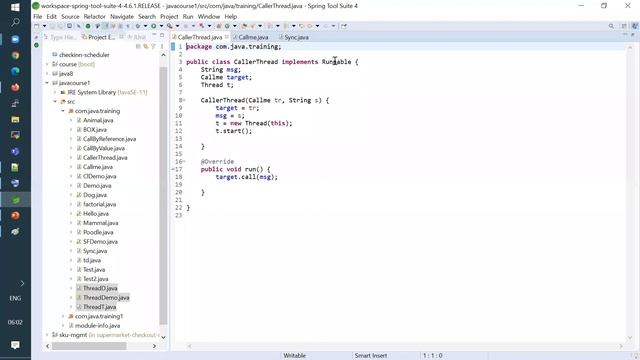The width and height of the screenshot is (640, 360).
Task: Open the File menu
Action: tap(38, 16)
